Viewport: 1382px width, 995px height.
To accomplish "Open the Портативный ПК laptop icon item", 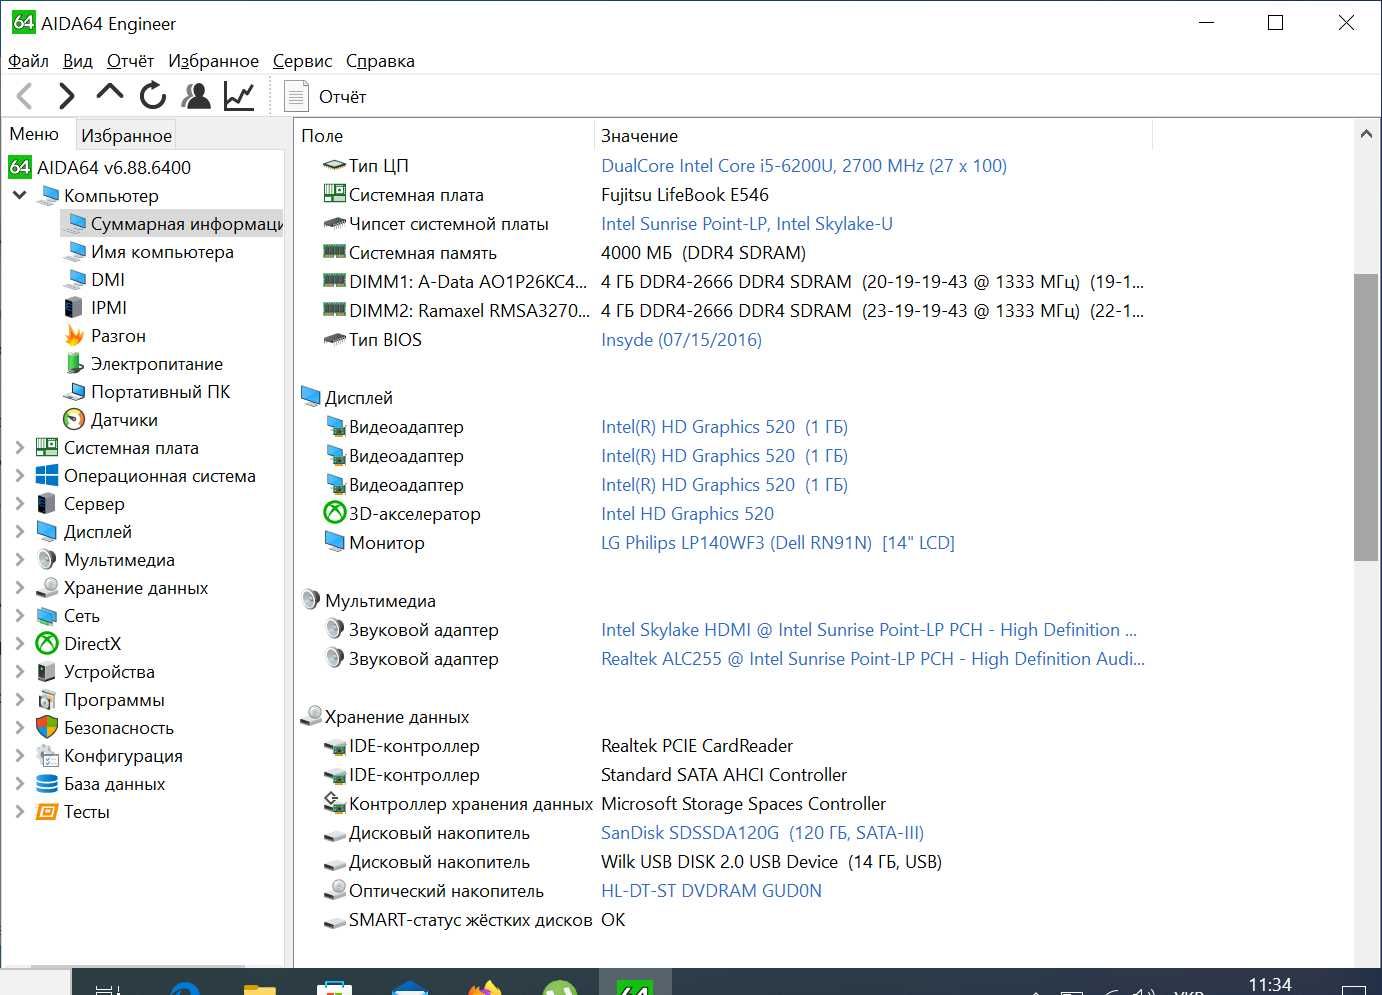I will coord(74,392).
